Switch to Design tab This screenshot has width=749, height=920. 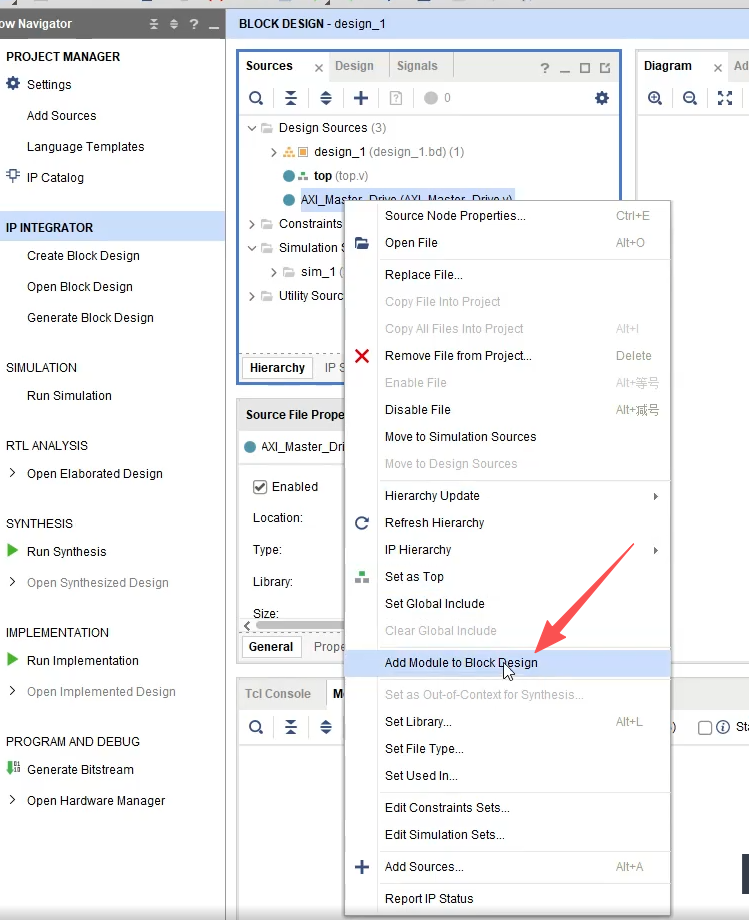coord(354,66)
